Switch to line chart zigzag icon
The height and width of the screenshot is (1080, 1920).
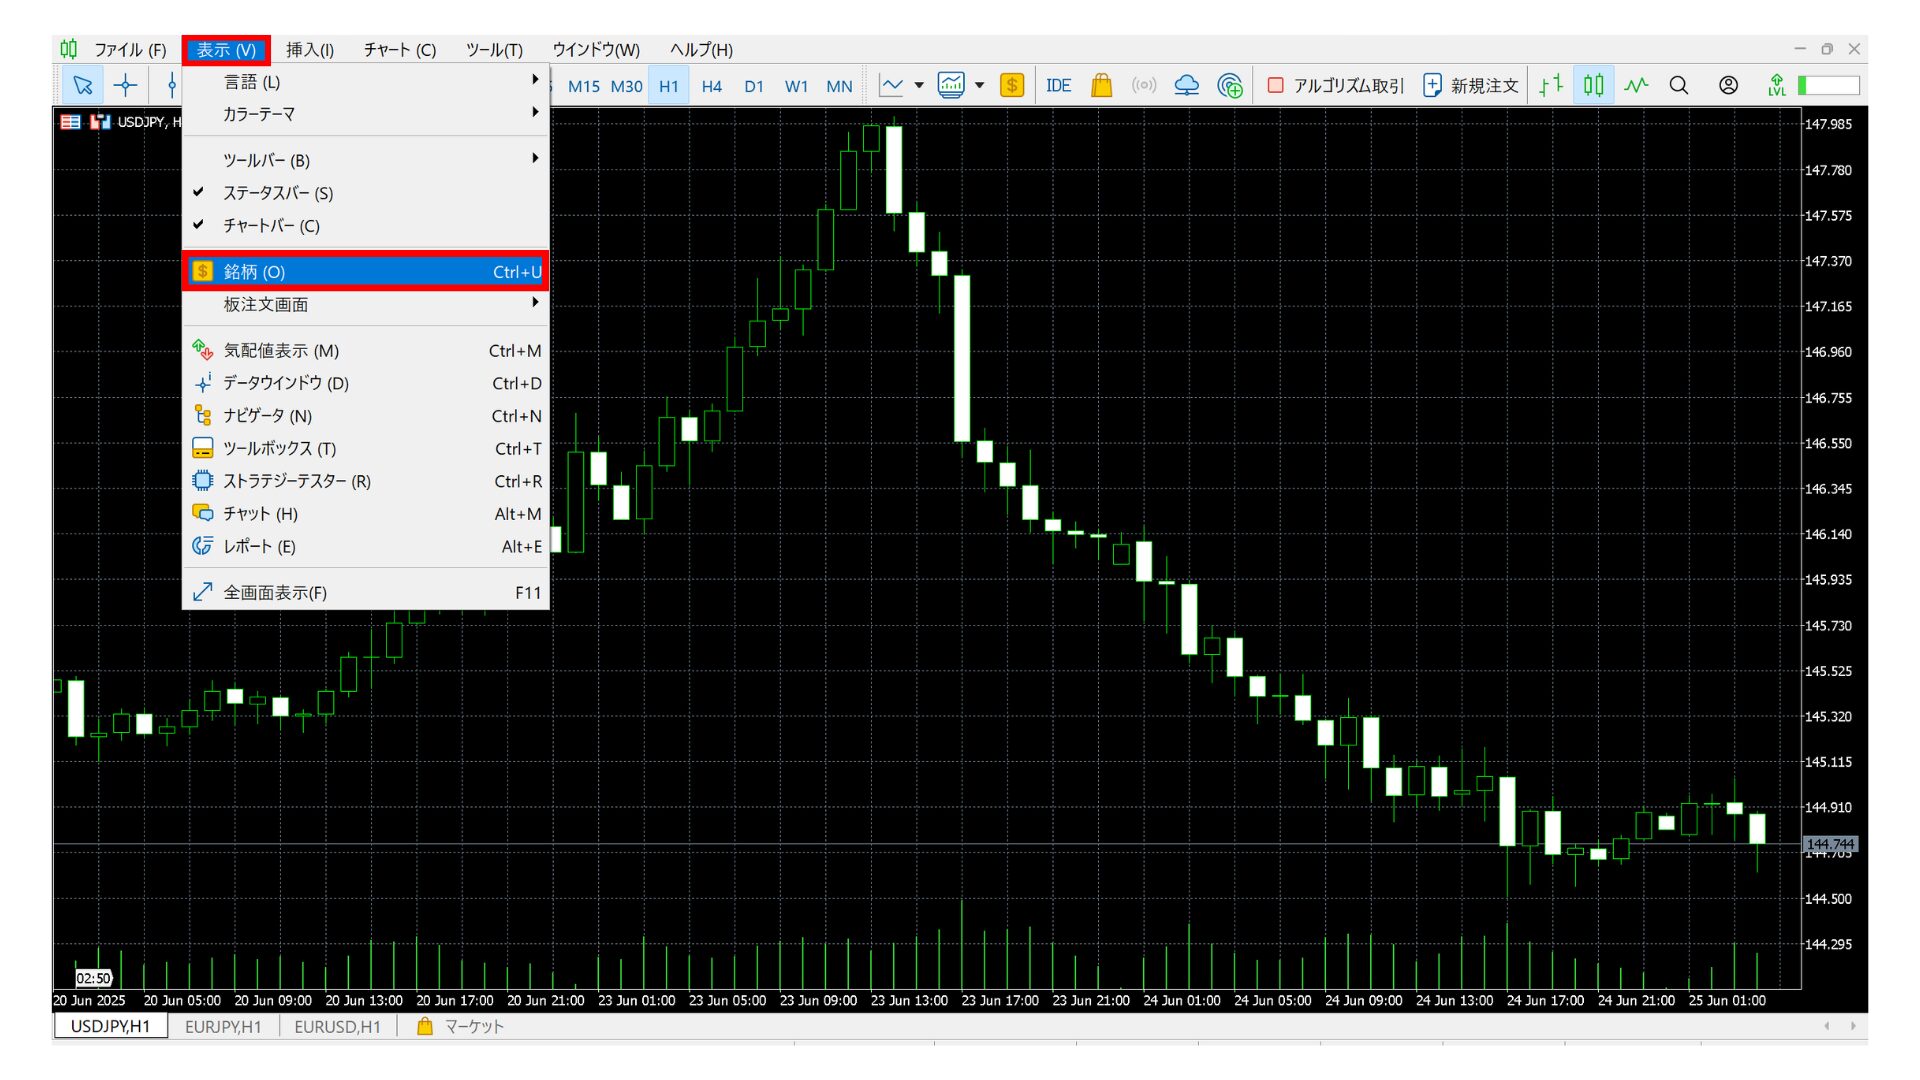(x=1636, y=85)
